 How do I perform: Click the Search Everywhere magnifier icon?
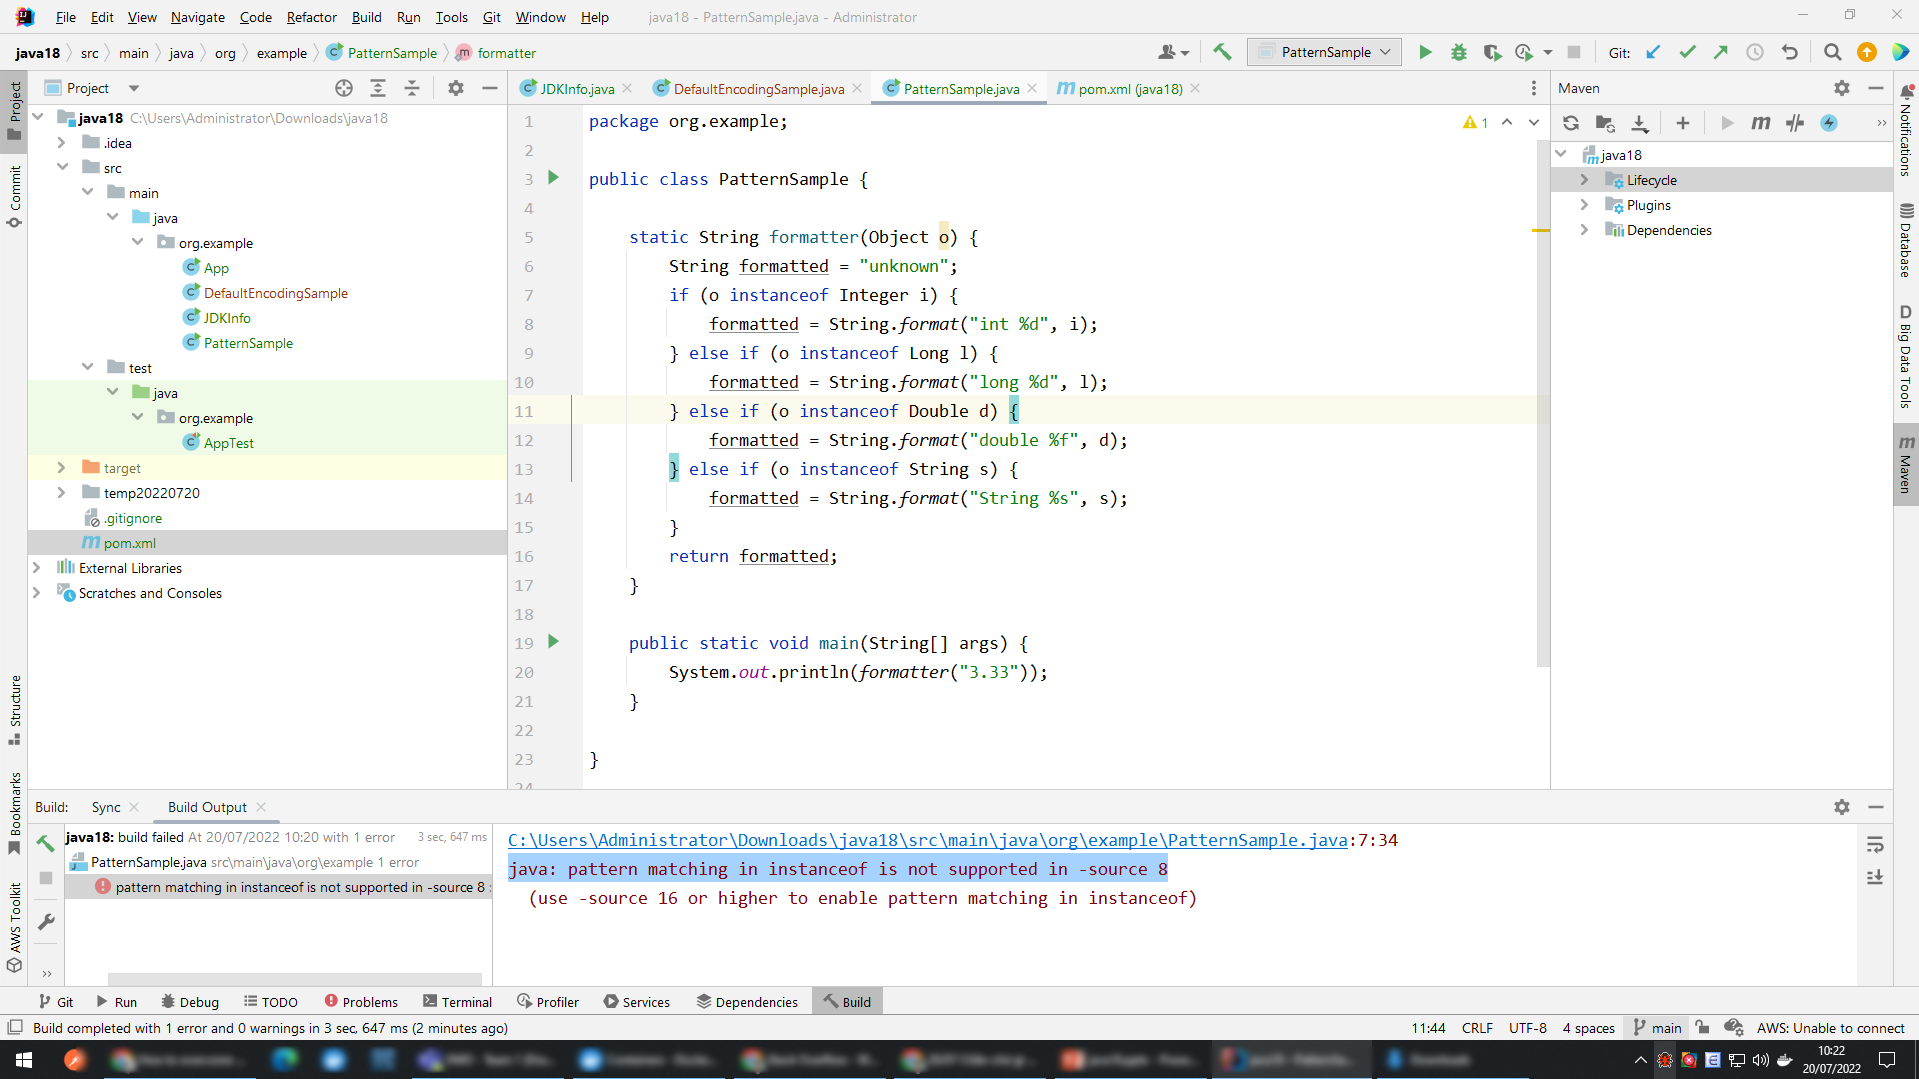1832,52
